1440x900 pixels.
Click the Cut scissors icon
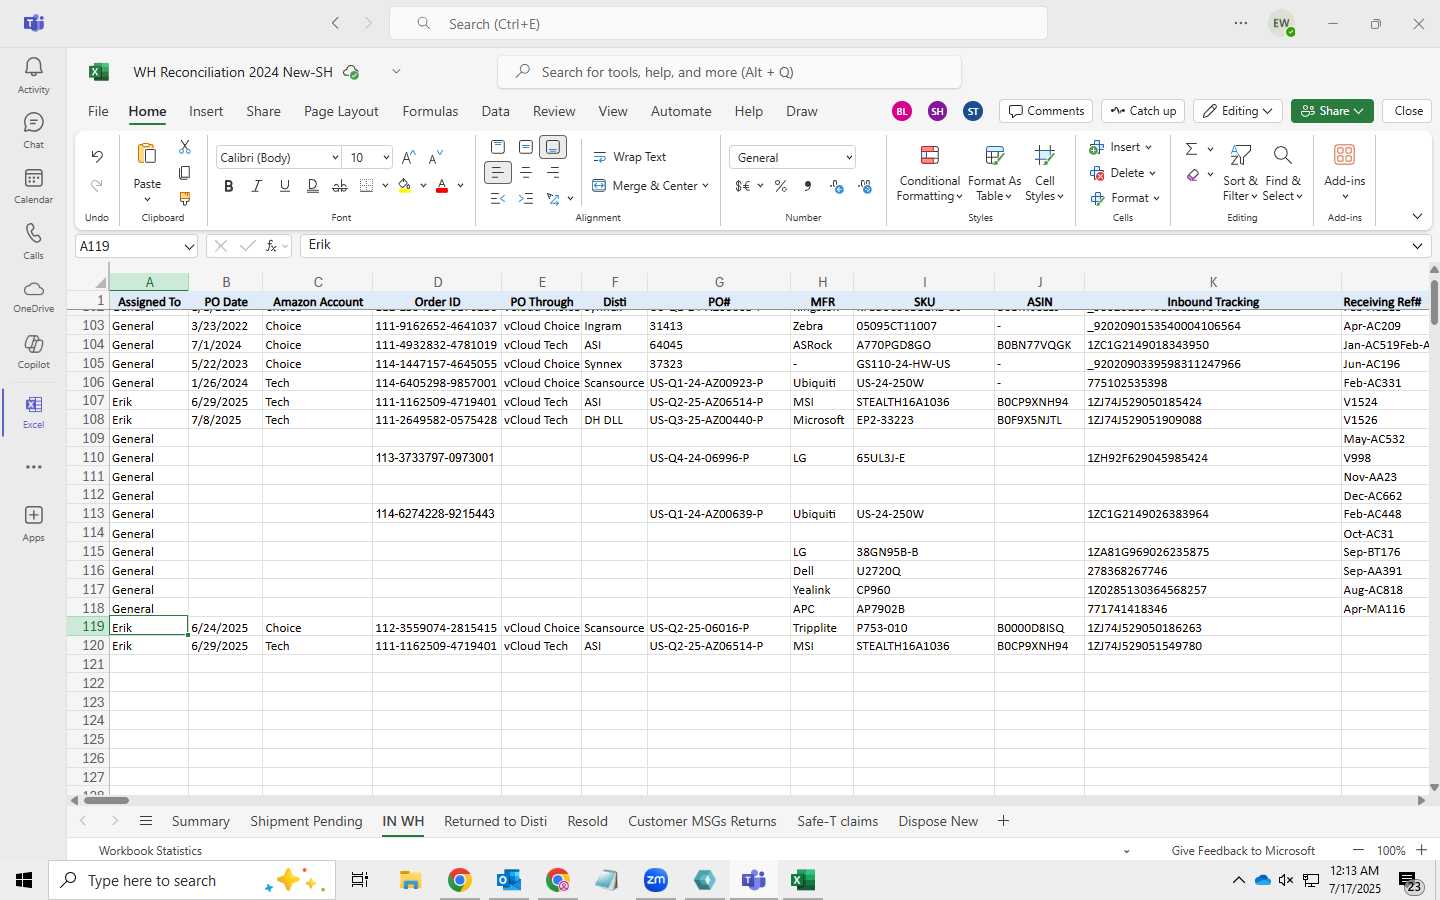coord(184,147)
